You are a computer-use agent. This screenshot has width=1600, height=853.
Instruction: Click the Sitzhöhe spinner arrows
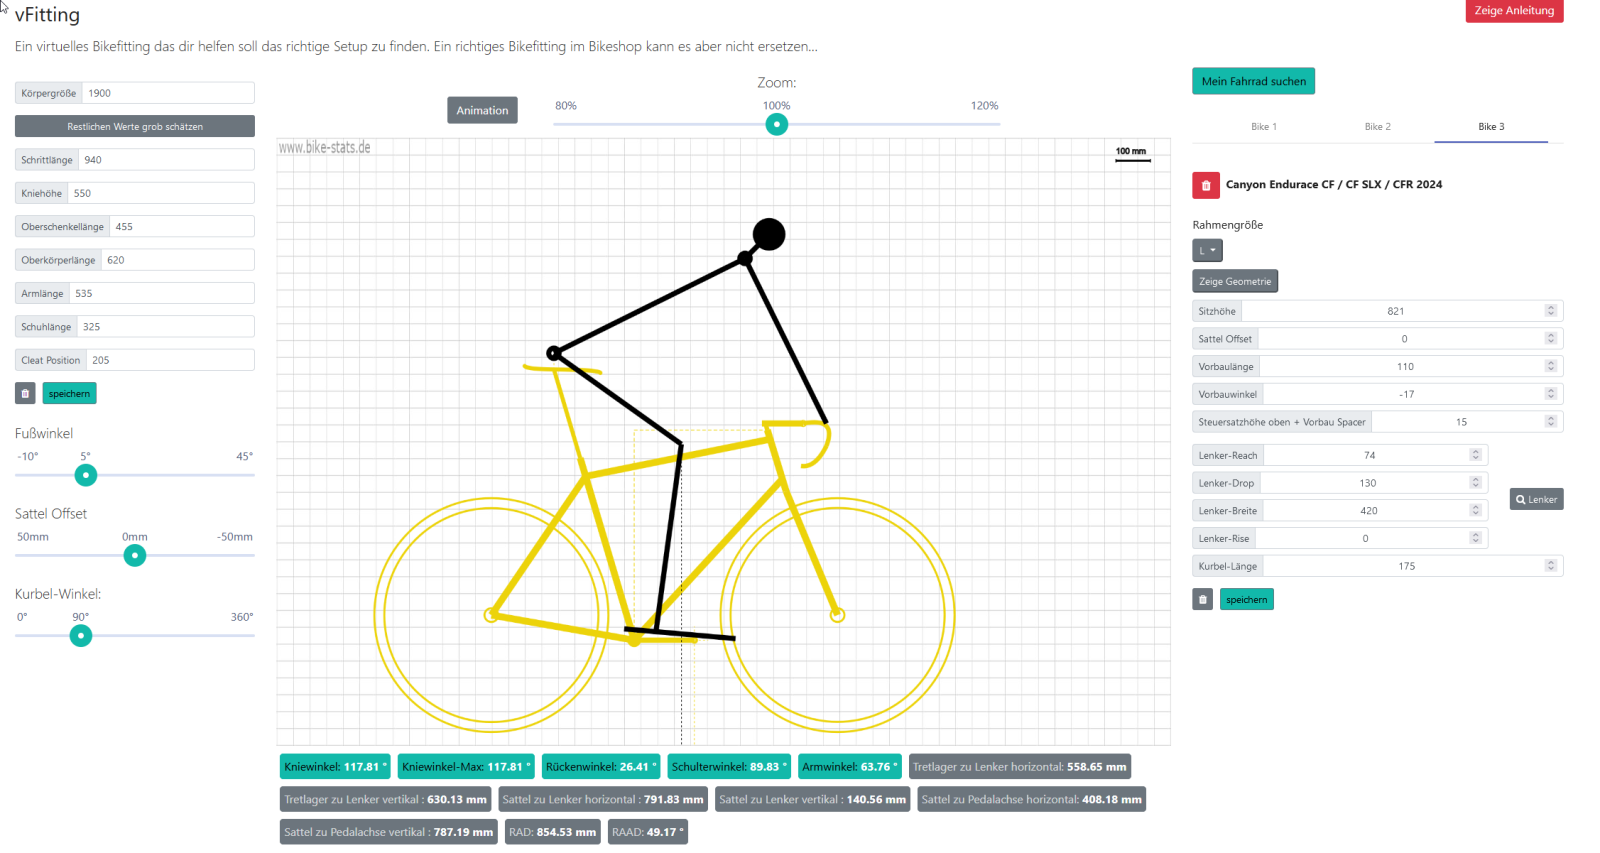[1550, 311]
